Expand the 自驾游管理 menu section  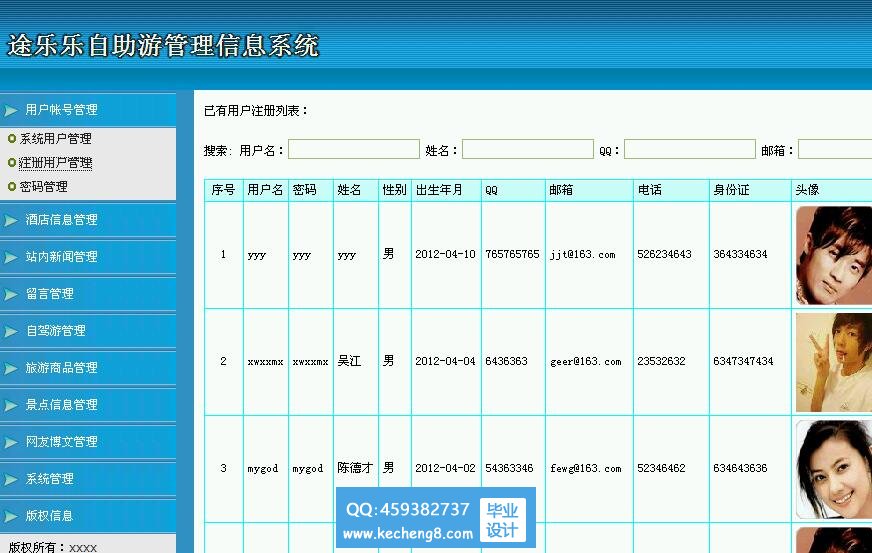88,331
